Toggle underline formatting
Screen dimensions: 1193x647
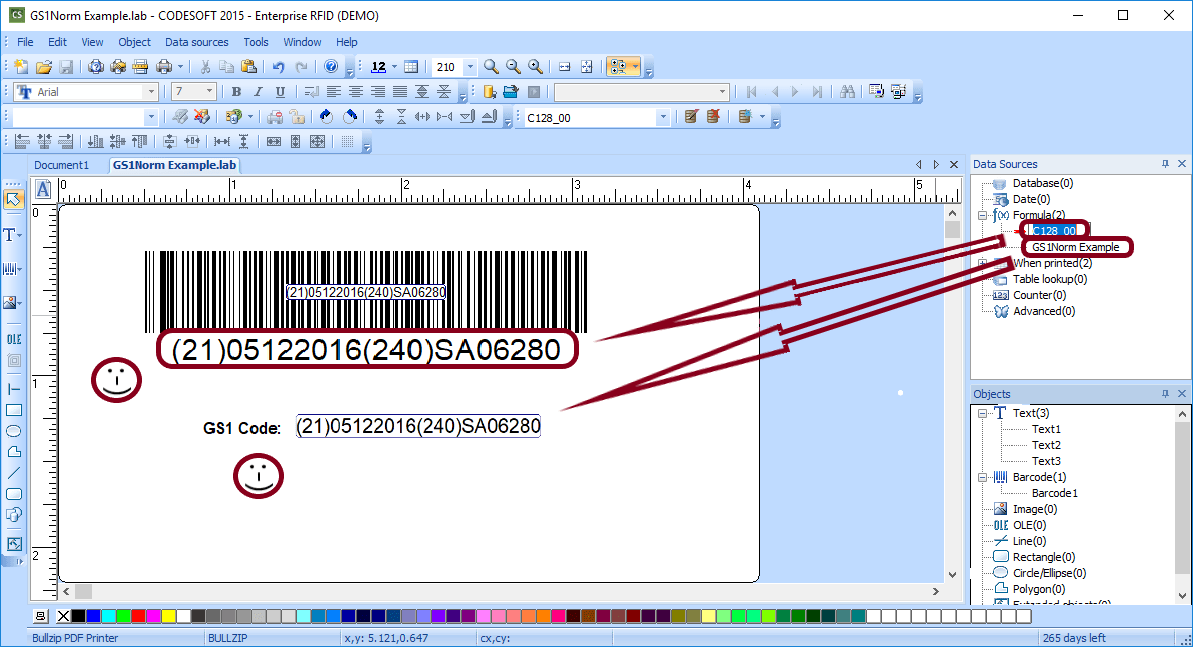click(x=278, y=91)
